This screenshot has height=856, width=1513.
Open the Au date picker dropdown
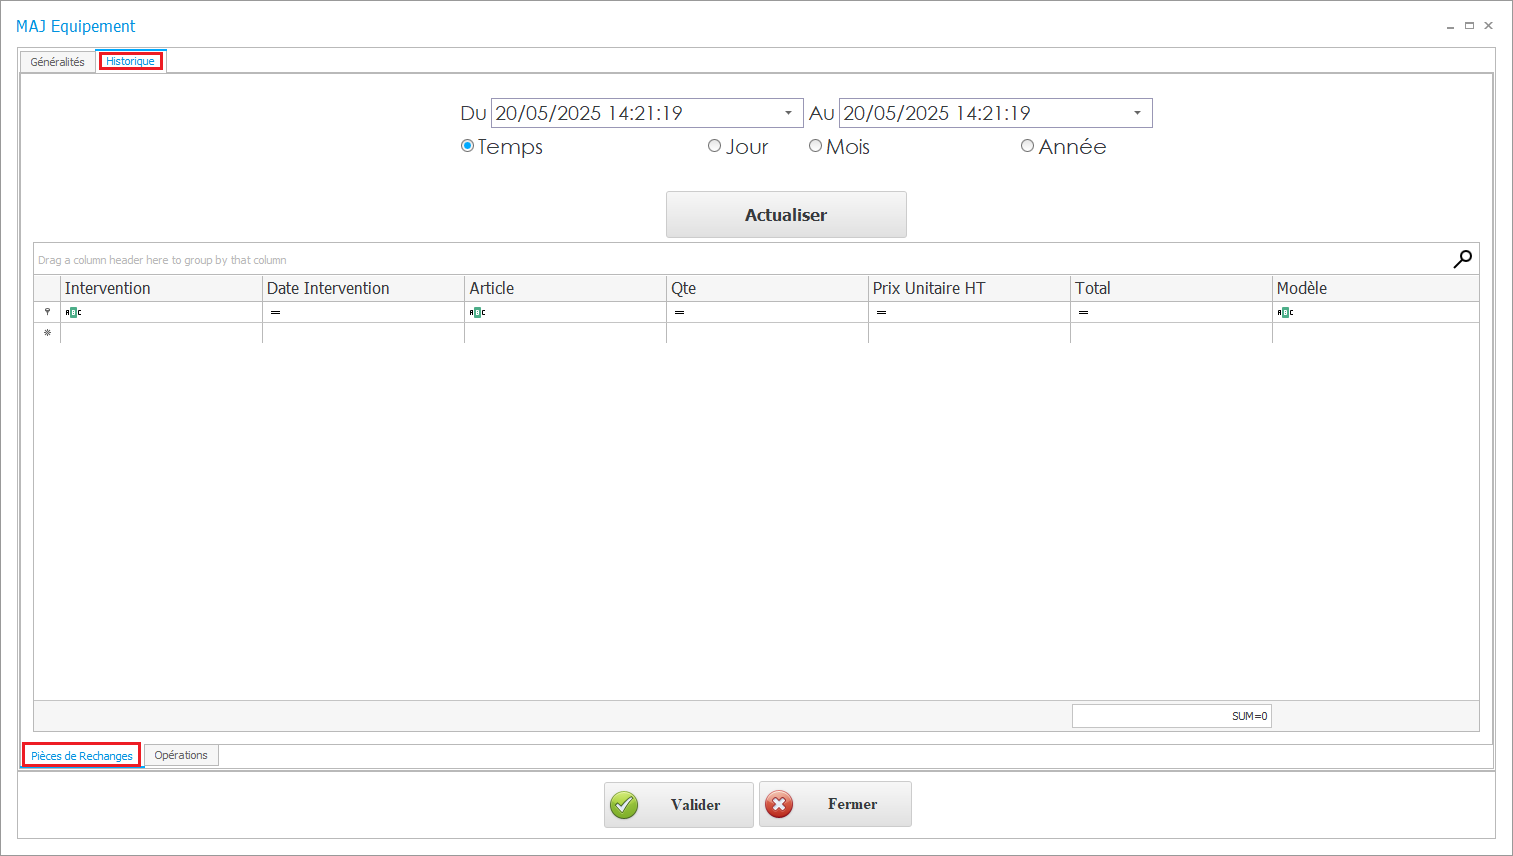point(1137,112)
